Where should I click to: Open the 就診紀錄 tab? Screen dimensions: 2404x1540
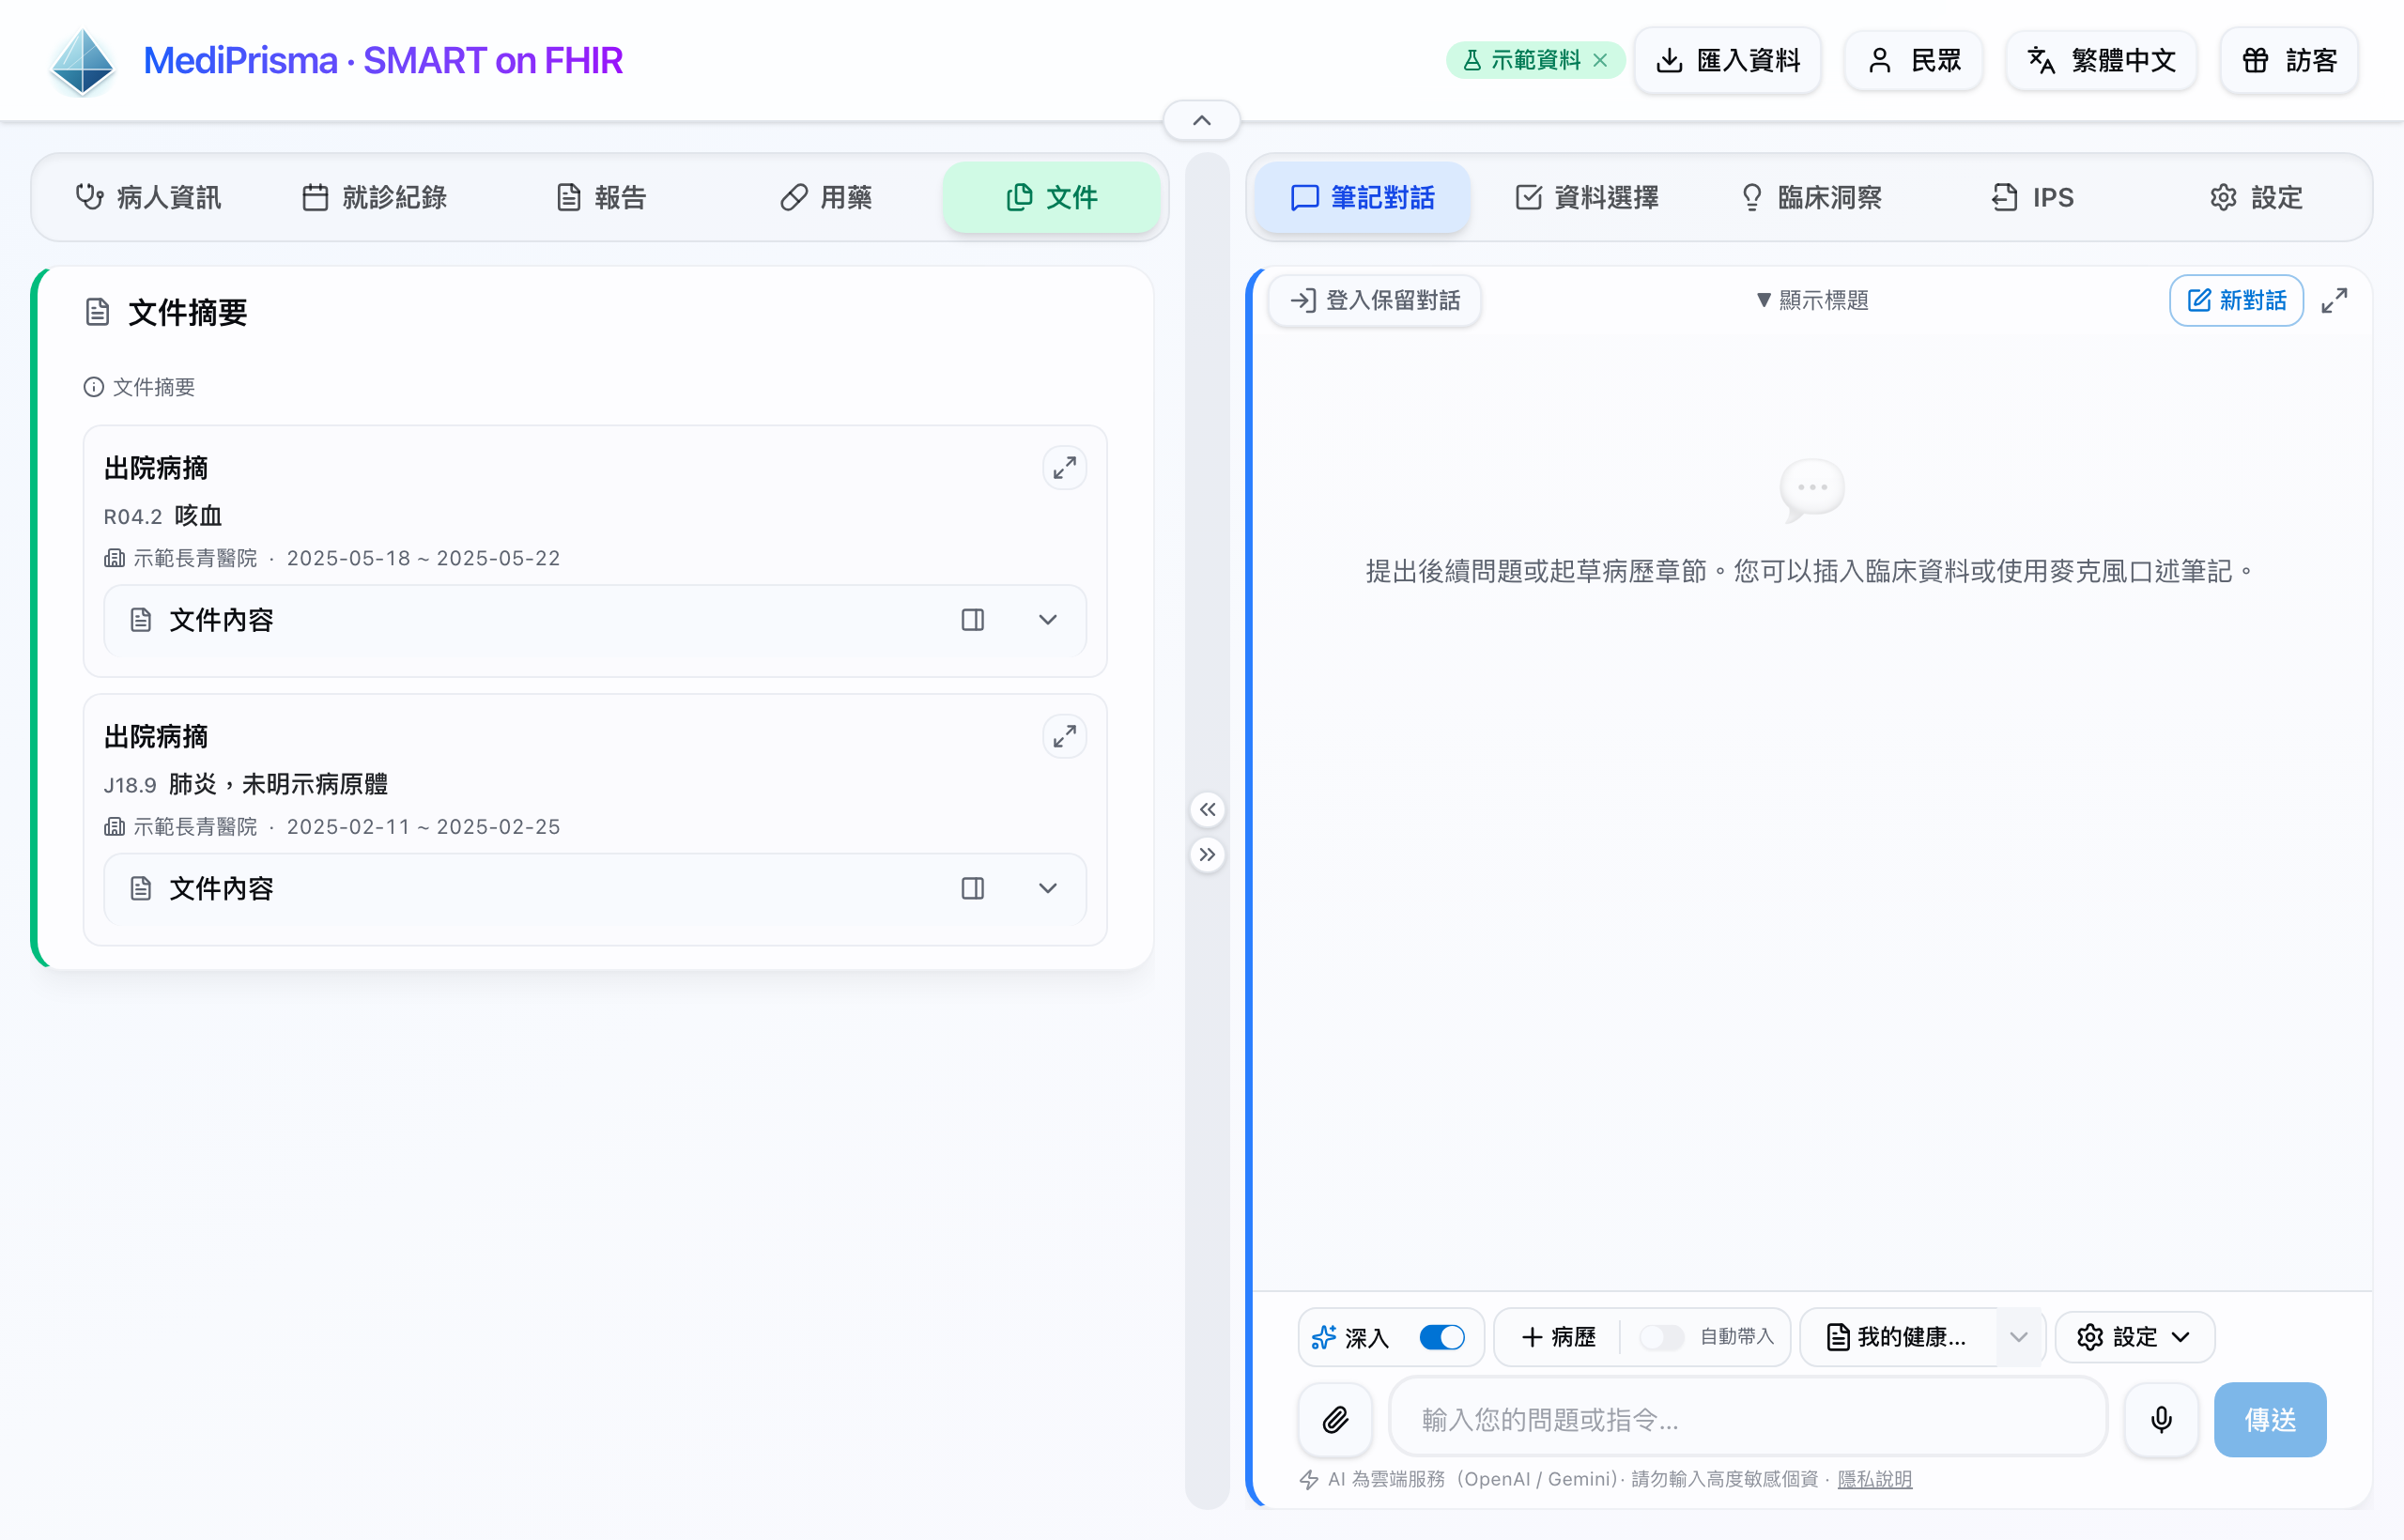pyautogui.click(x=375, y=197)
